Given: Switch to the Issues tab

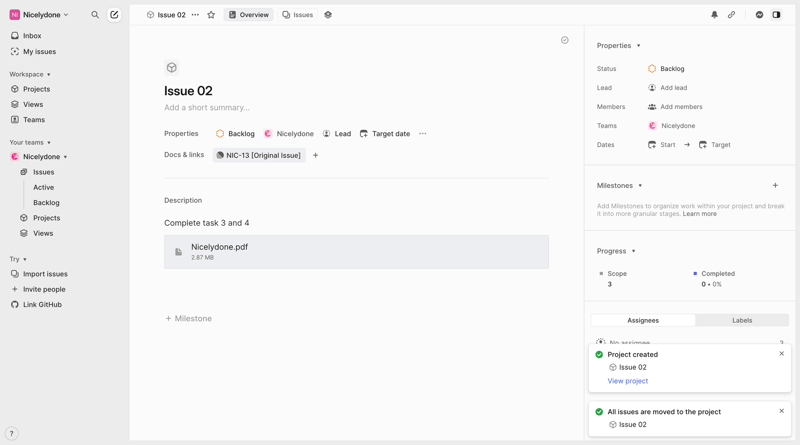Looking at the screenshot, I should click(297, 15).
